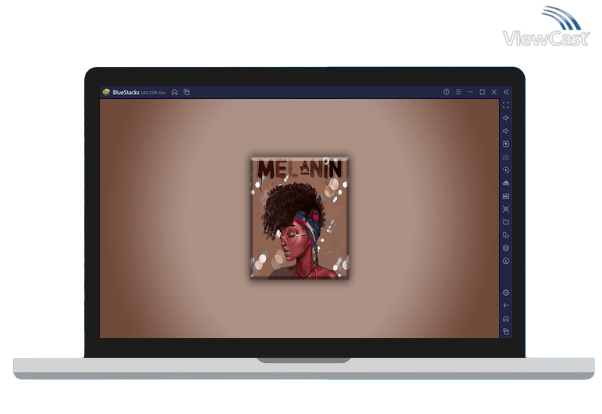The width and height of the screenshot is (602, 414).
Task: Click the BlueStacks logo in title bar
Action: coord(106,92)
